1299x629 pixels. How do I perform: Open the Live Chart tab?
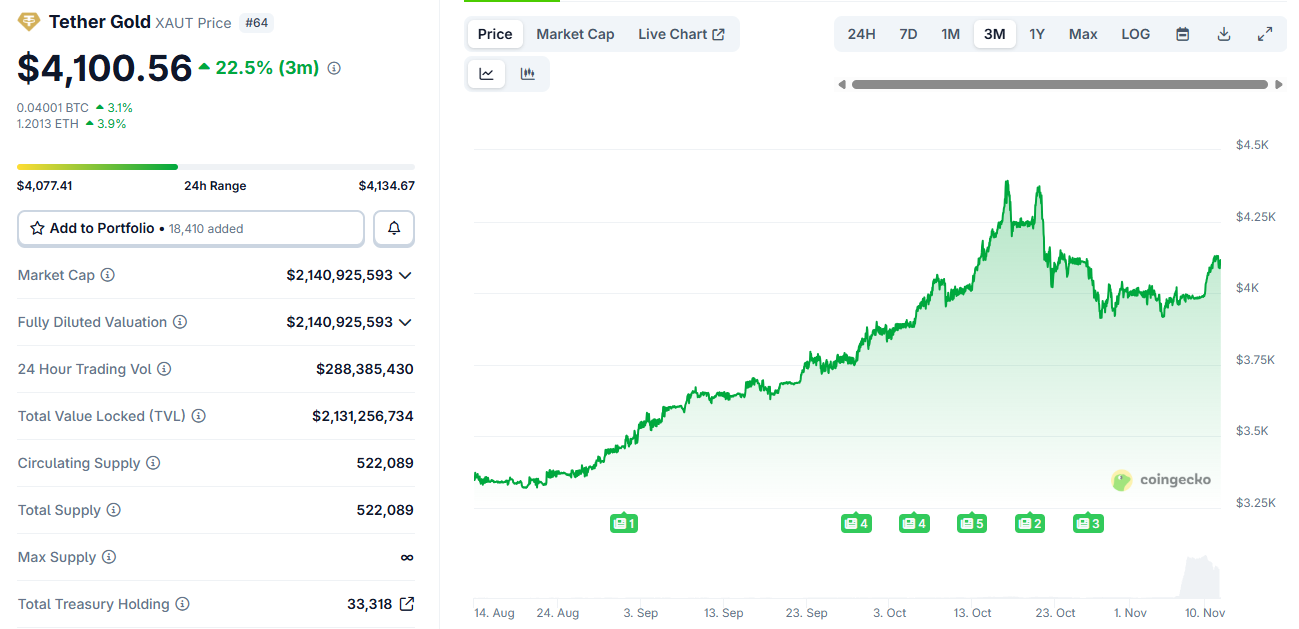coord(681,33)
